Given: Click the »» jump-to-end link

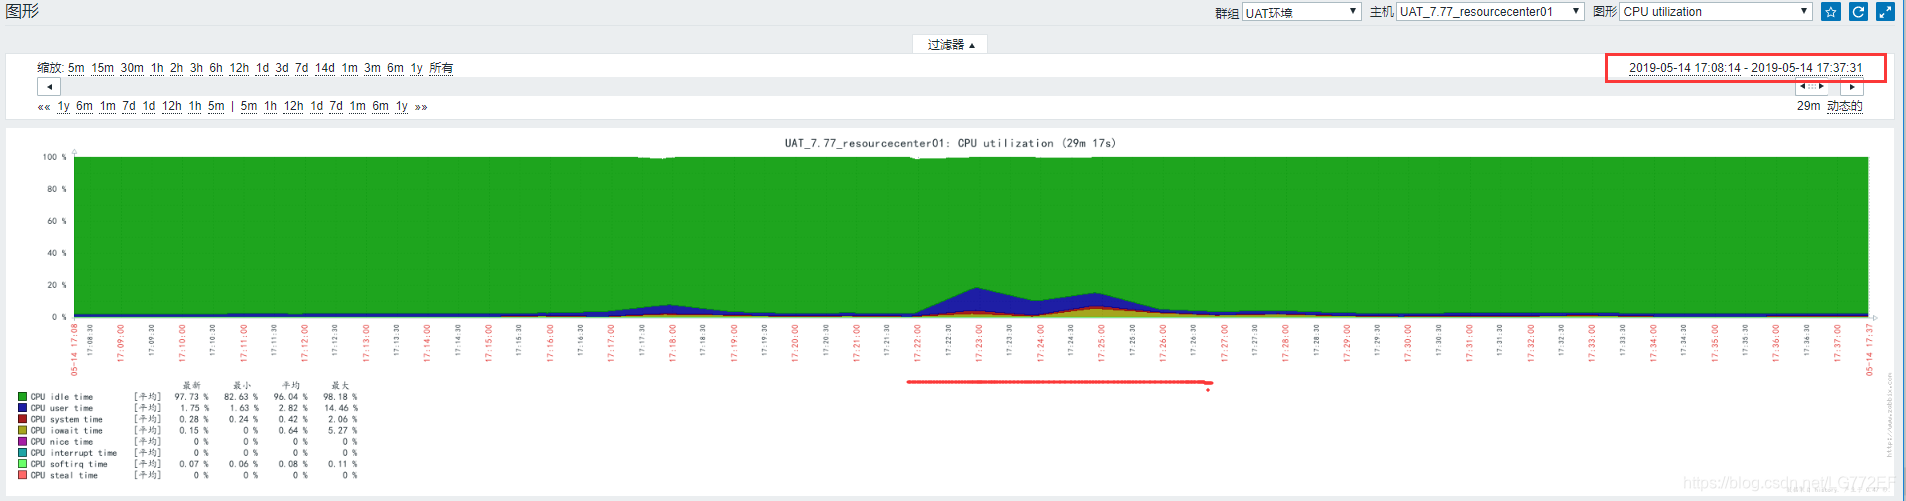Looking at the screenshot, I should point(421,106).
